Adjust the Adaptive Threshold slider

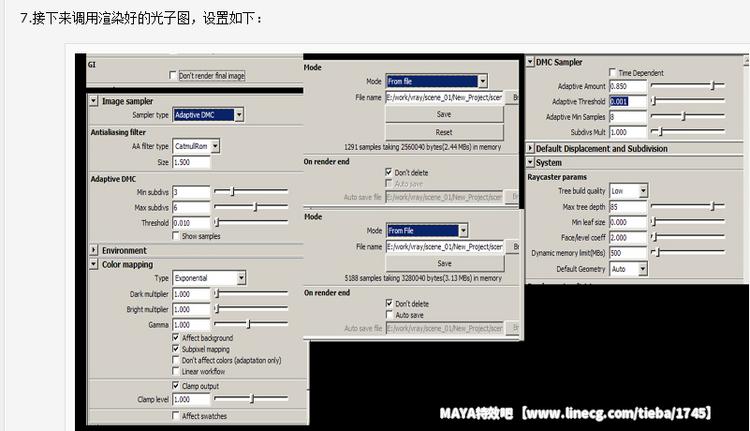tap(653, 101)
